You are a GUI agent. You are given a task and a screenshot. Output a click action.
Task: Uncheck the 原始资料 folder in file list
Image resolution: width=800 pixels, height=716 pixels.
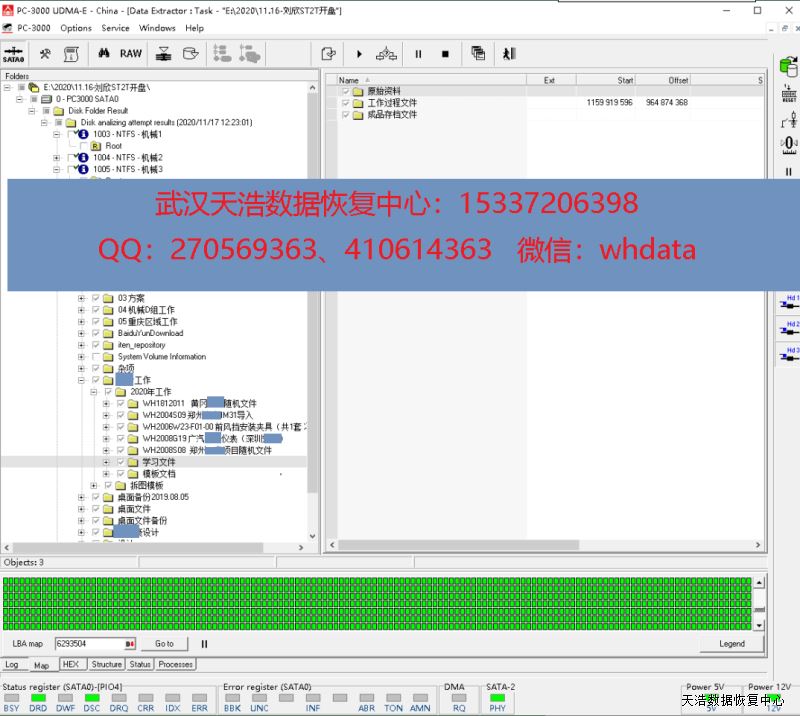346,91
